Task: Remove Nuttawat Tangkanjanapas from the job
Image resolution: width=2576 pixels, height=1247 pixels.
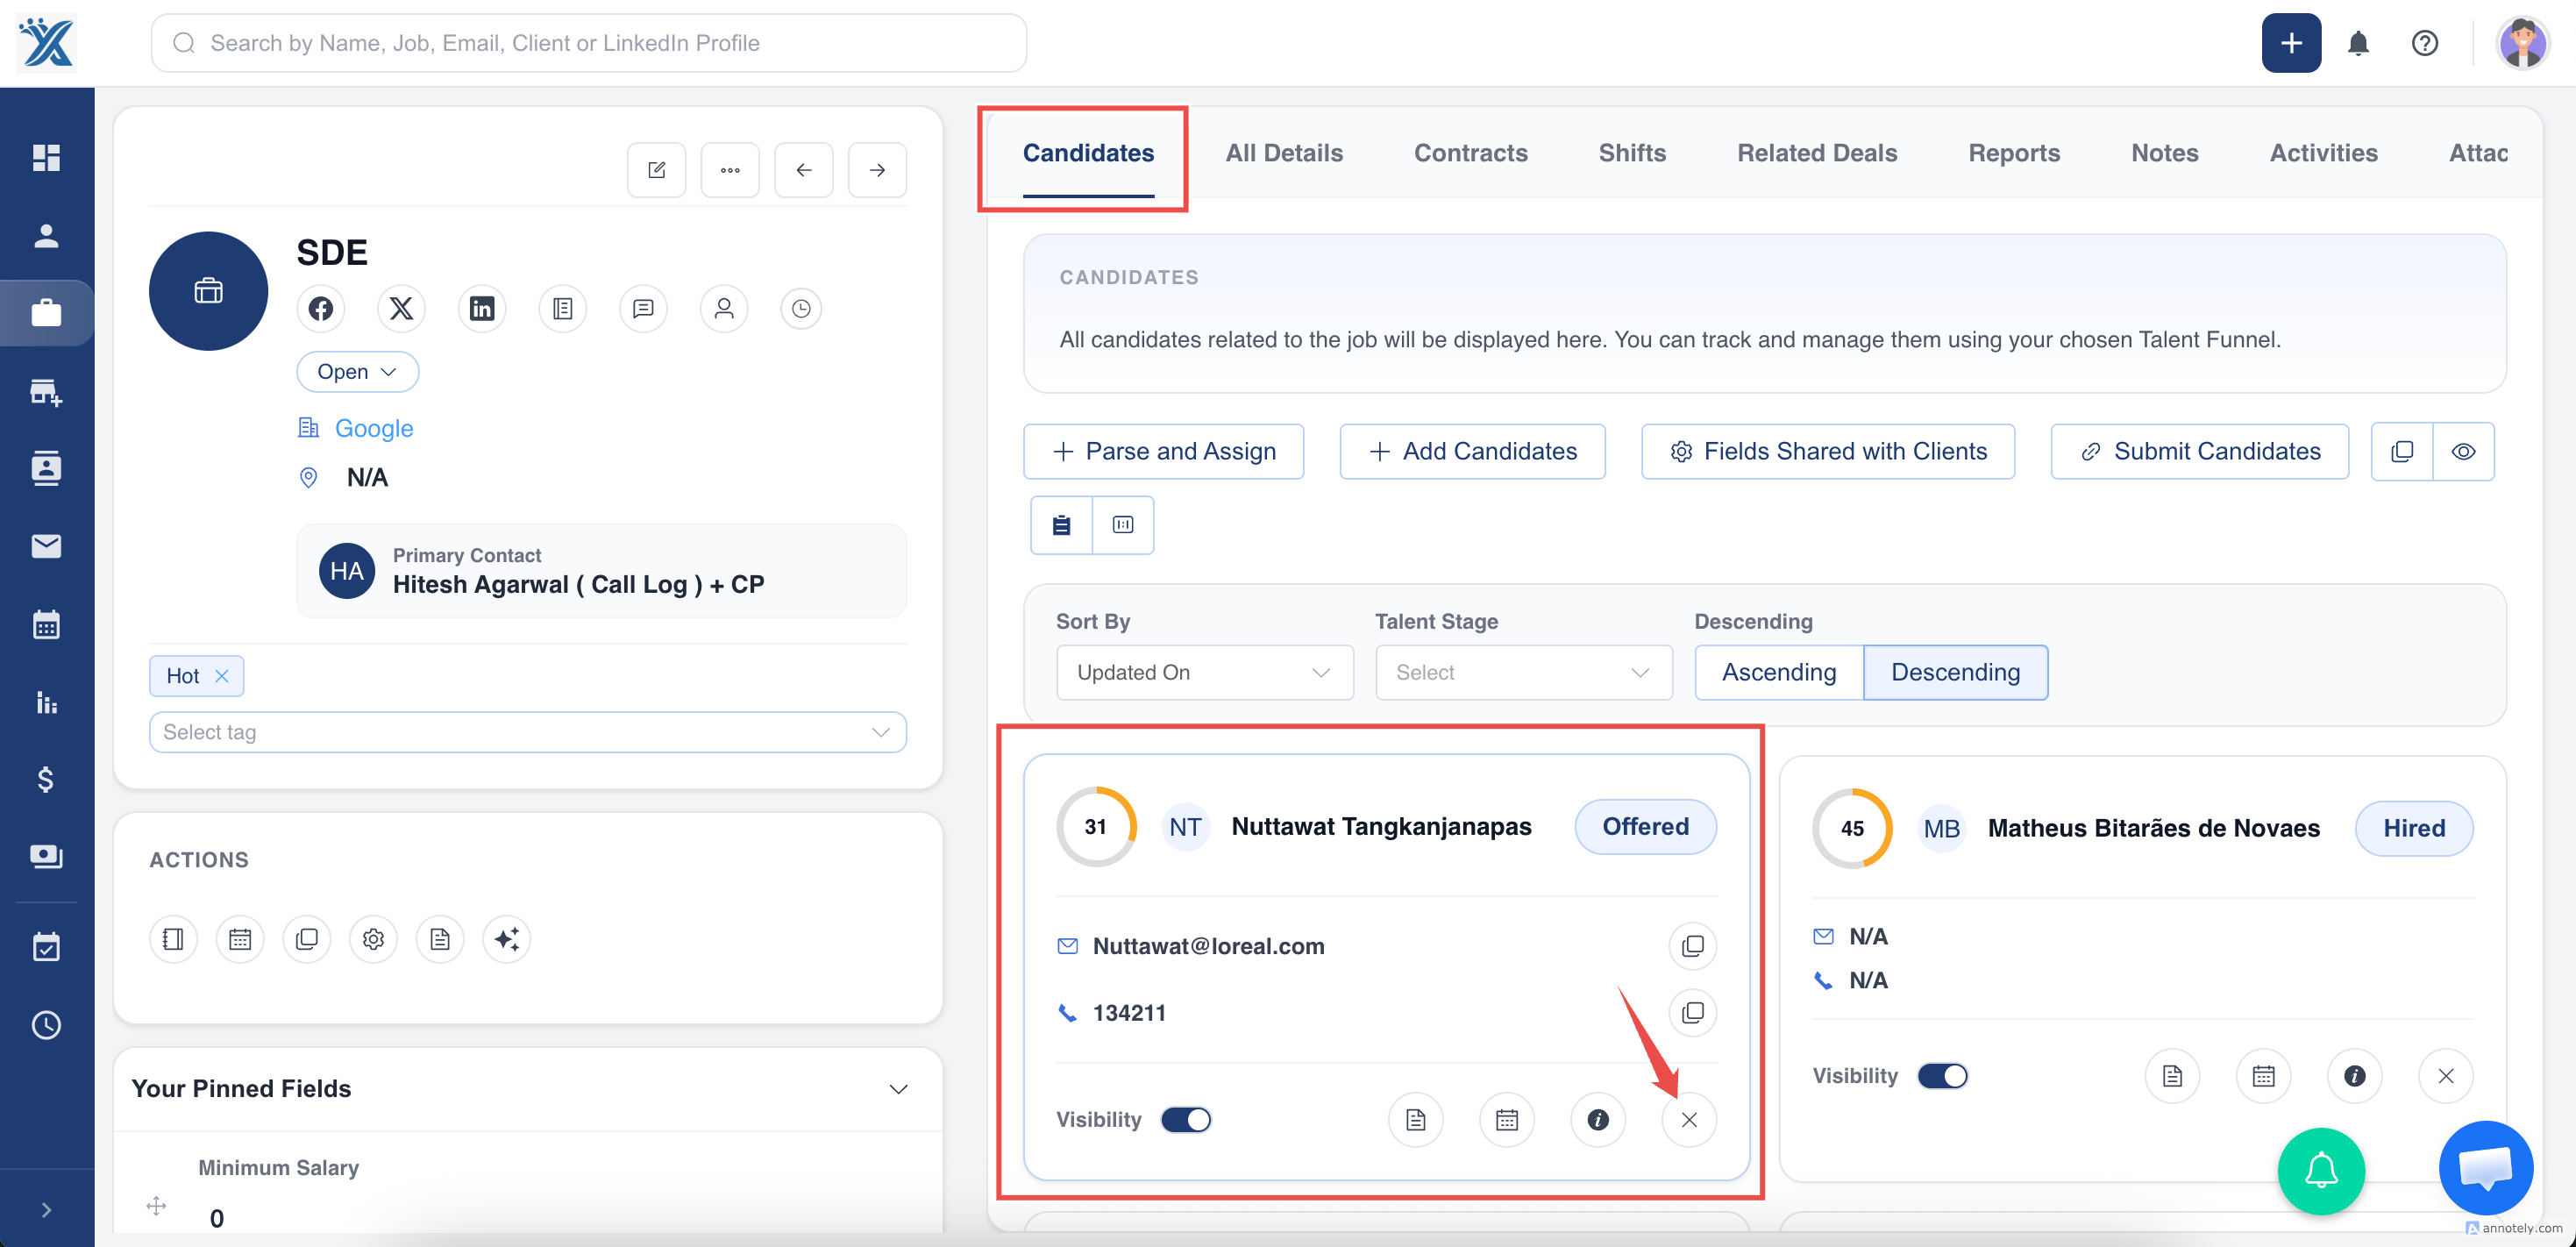Action: [x=1689, y=1120]
